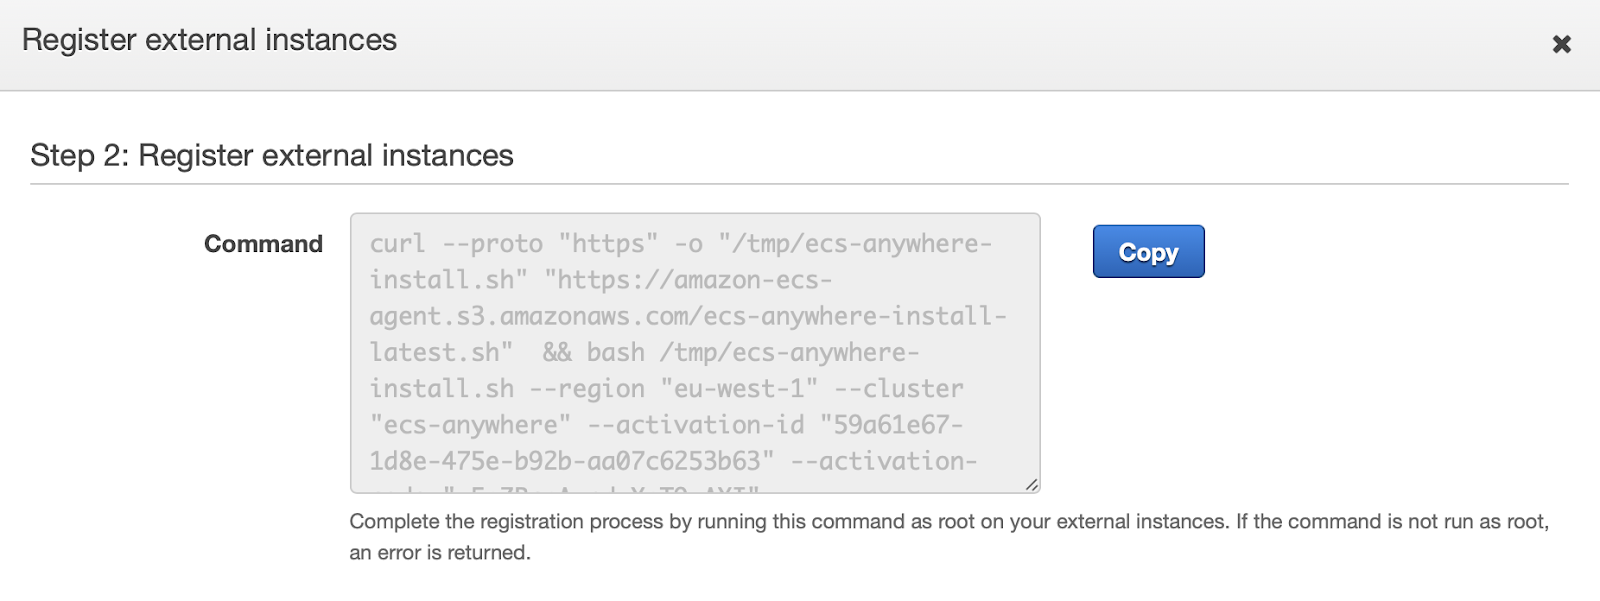Place cursor on the "eu-west-1" region value
This screenshot has height=601, width=1600.
click(x=739, y=389)
